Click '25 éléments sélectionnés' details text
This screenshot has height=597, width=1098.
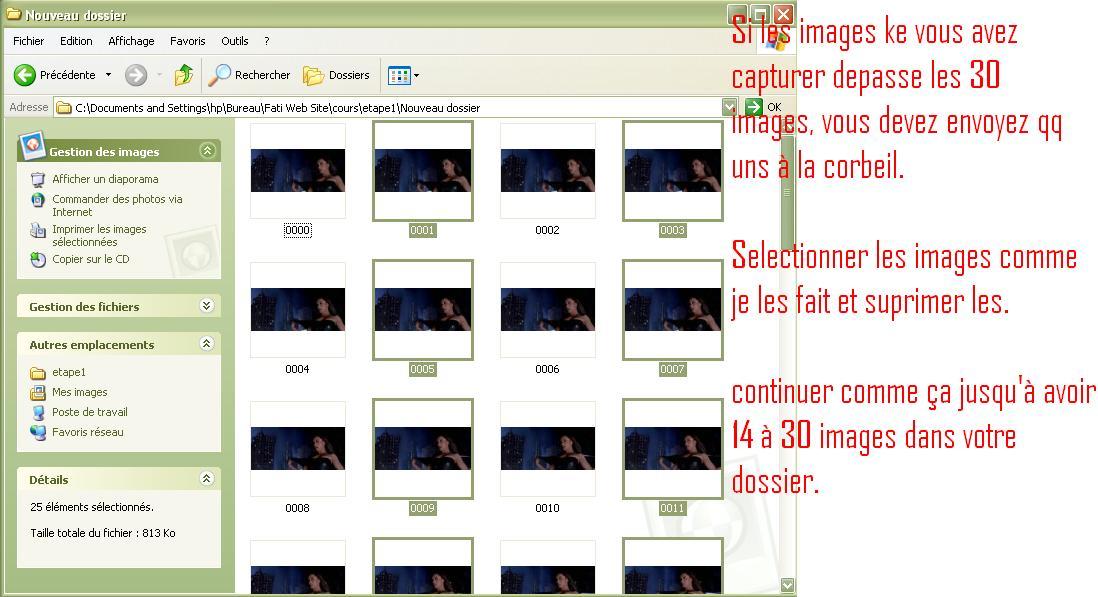(92, 507)
